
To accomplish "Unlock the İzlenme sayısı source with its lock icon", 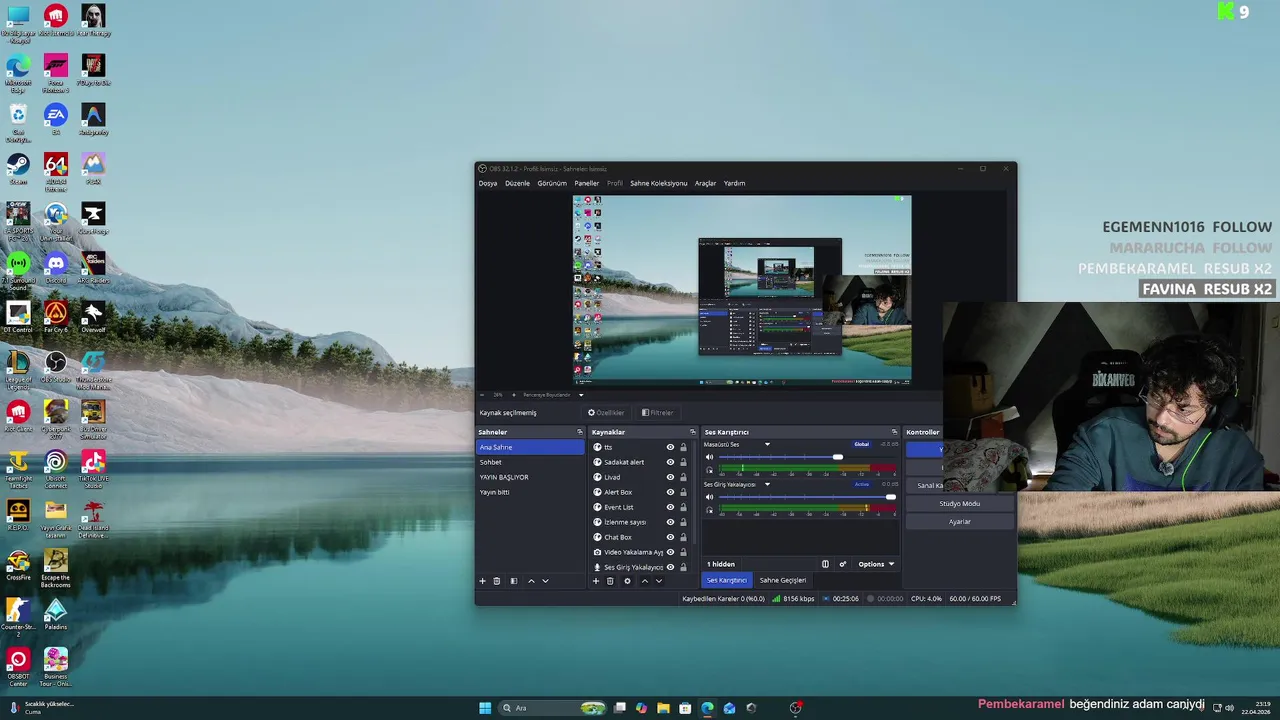I will (x=683, y=522).
